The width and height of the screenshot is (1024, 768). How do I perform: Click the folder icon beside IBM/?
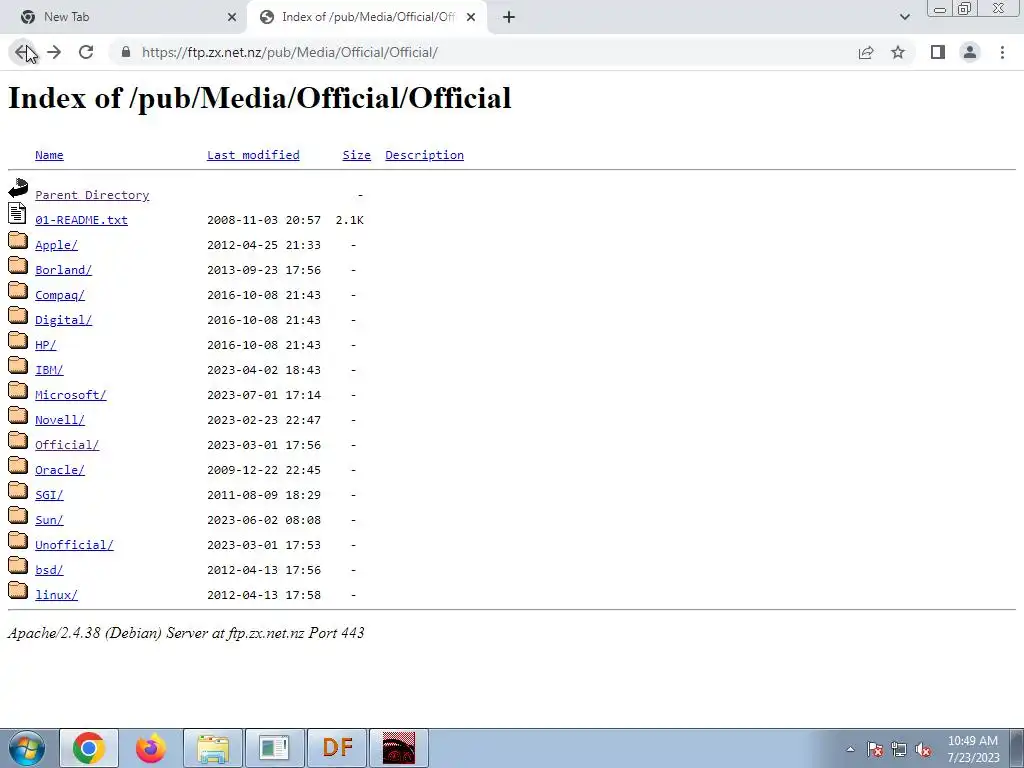click(18, 365)
